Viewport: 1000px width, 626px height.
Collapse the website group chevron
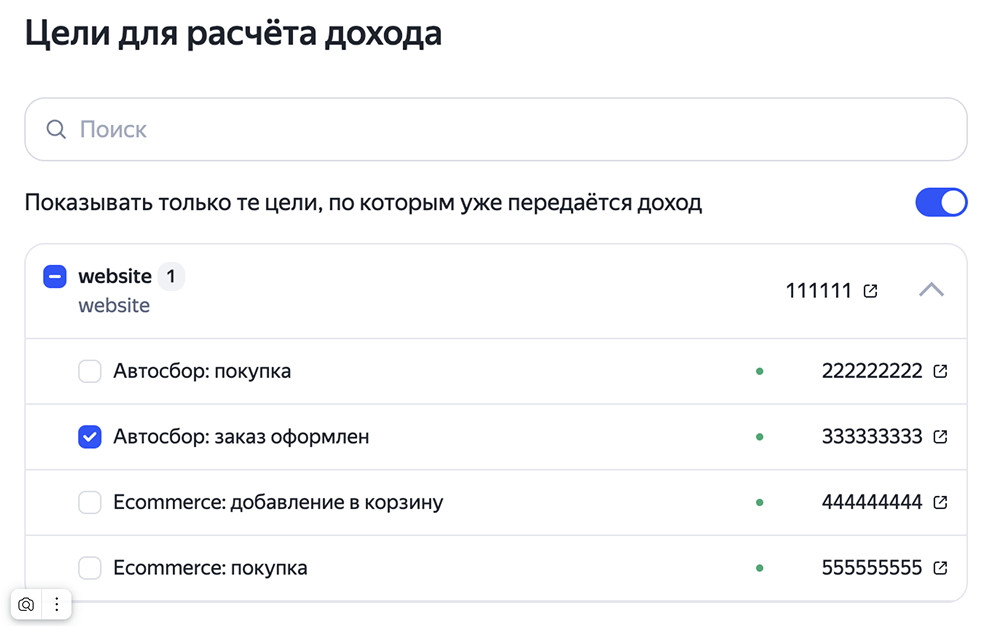point(931,290)
